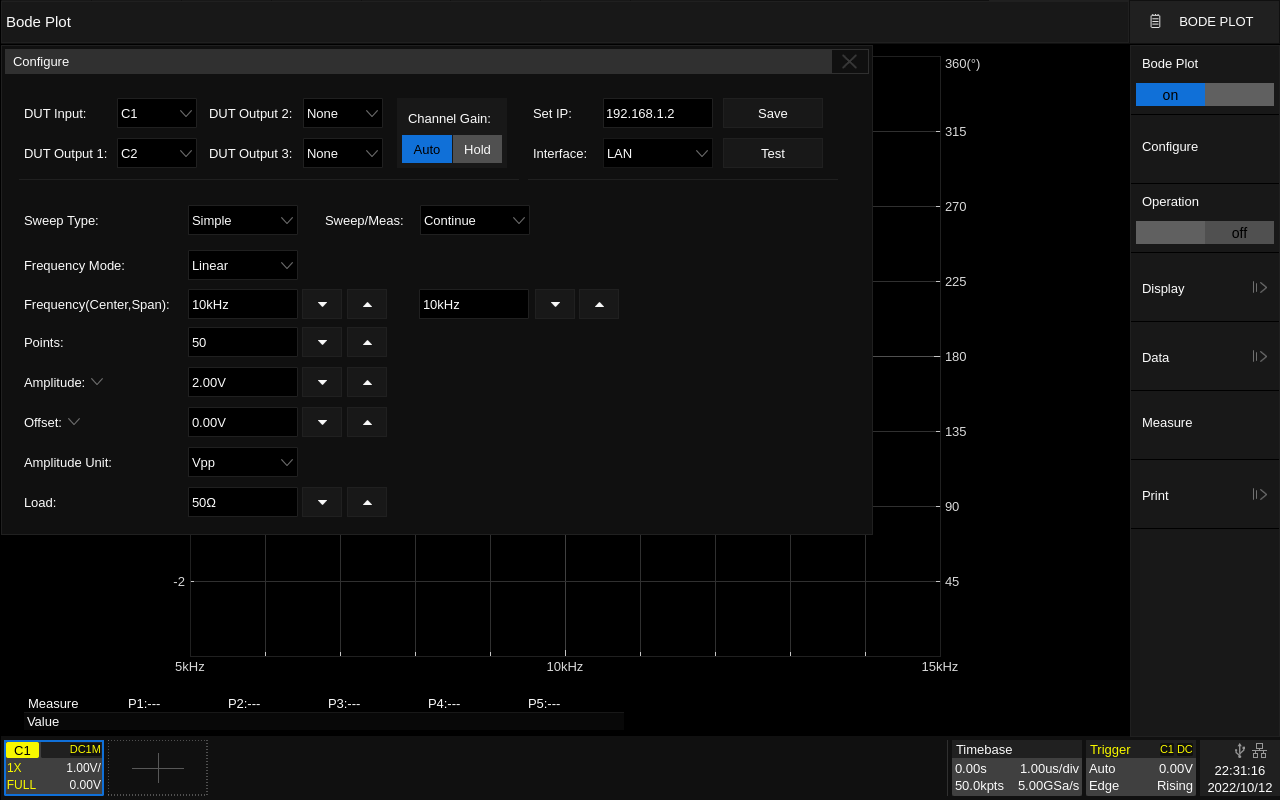Open the Data submenu
This screenshot has width=1280, height=800.
point(1204,357)
